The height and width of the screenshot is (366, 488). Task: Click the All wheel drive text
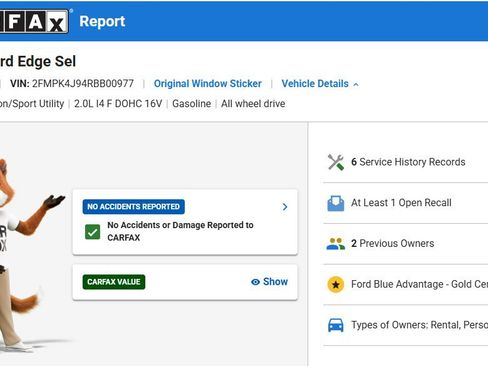coord(253,104)
